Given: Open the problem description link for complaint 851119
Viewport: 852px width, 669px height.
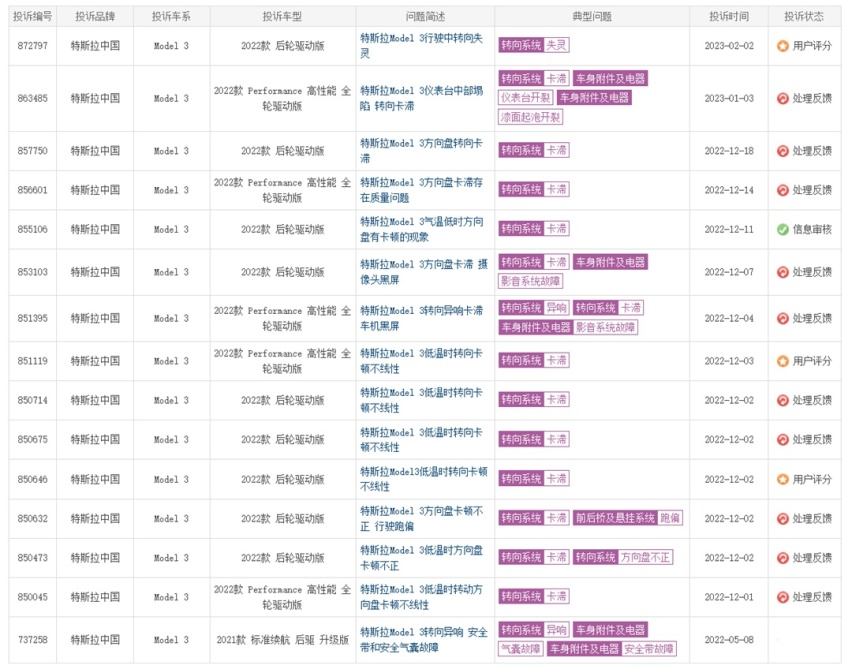Looking at the screenshot, I should point(421,361).
